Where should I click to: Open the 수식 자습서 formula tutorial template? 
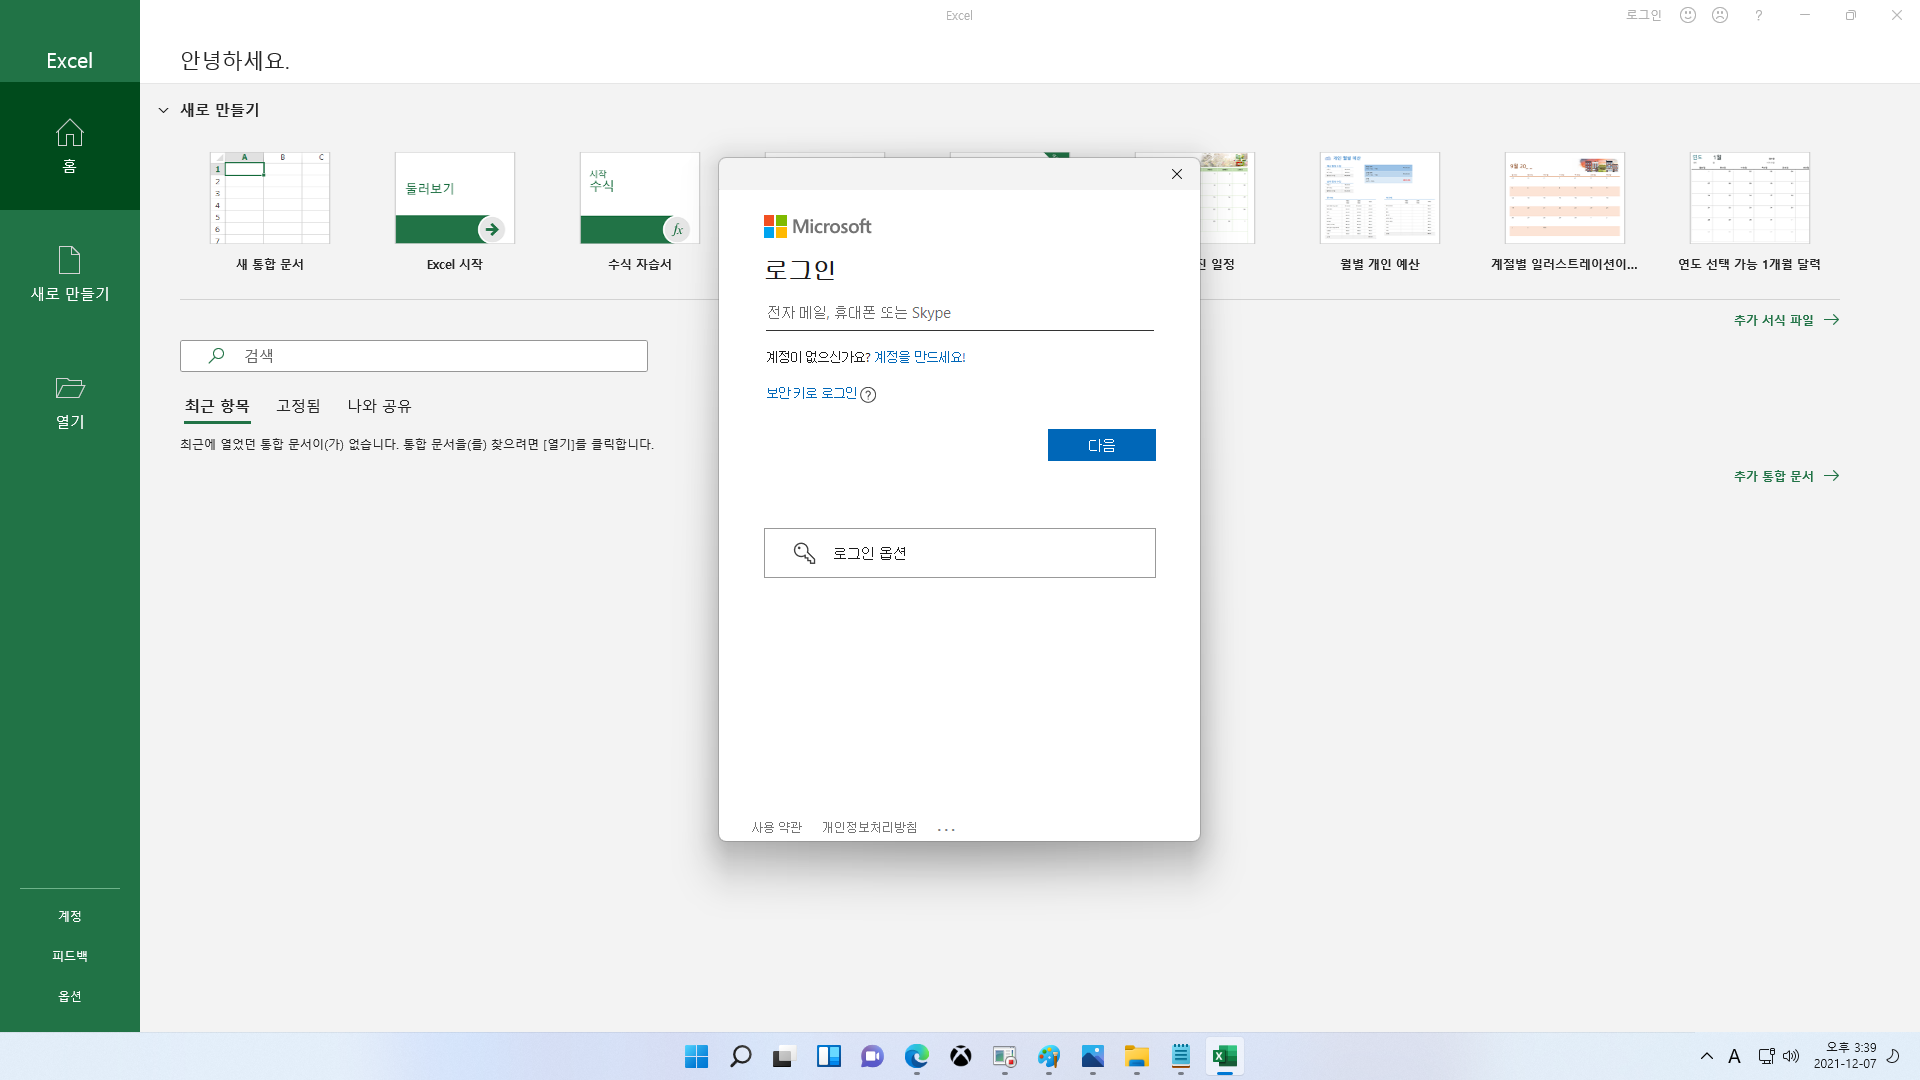click(x=640, y=211)
